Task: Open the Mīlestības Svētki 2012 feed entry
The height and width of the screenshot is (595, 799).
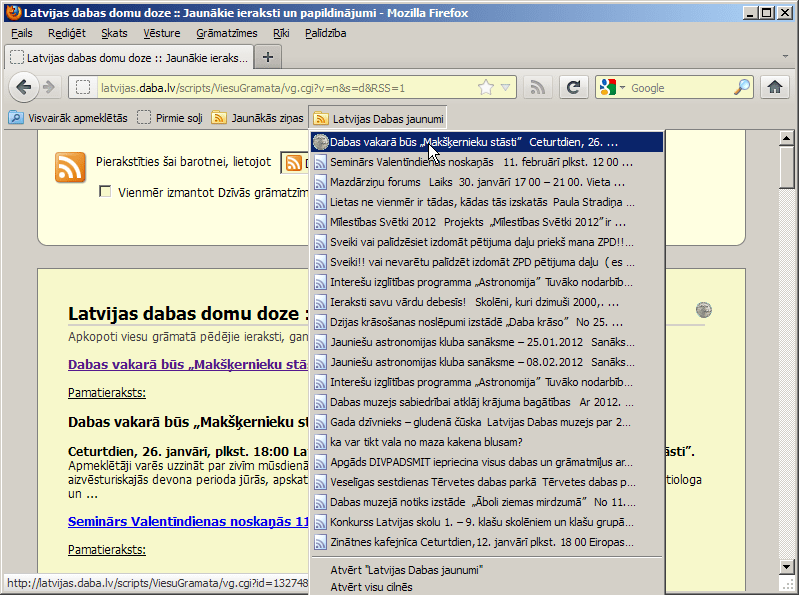Action: point(487,222)
